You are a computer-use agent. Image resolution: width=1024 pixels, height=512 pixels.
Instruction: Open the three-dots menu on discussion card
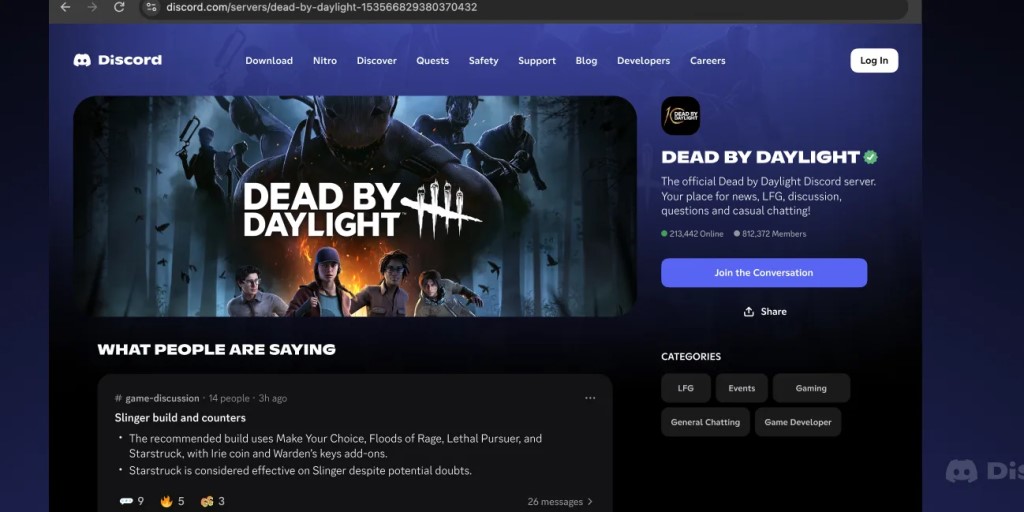(590, 398)
